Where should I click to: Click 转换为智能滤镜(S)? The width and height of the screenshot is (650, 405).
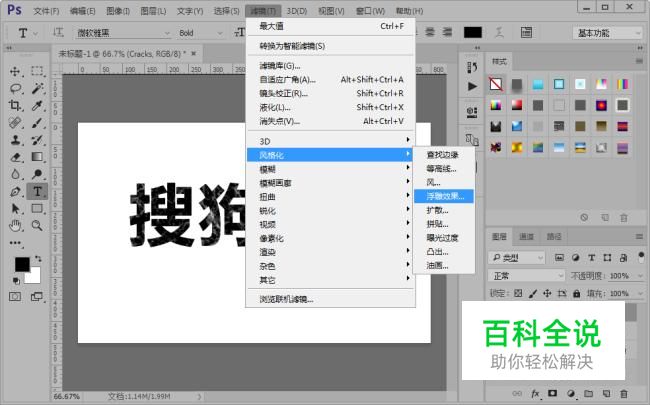coord(330,46)
